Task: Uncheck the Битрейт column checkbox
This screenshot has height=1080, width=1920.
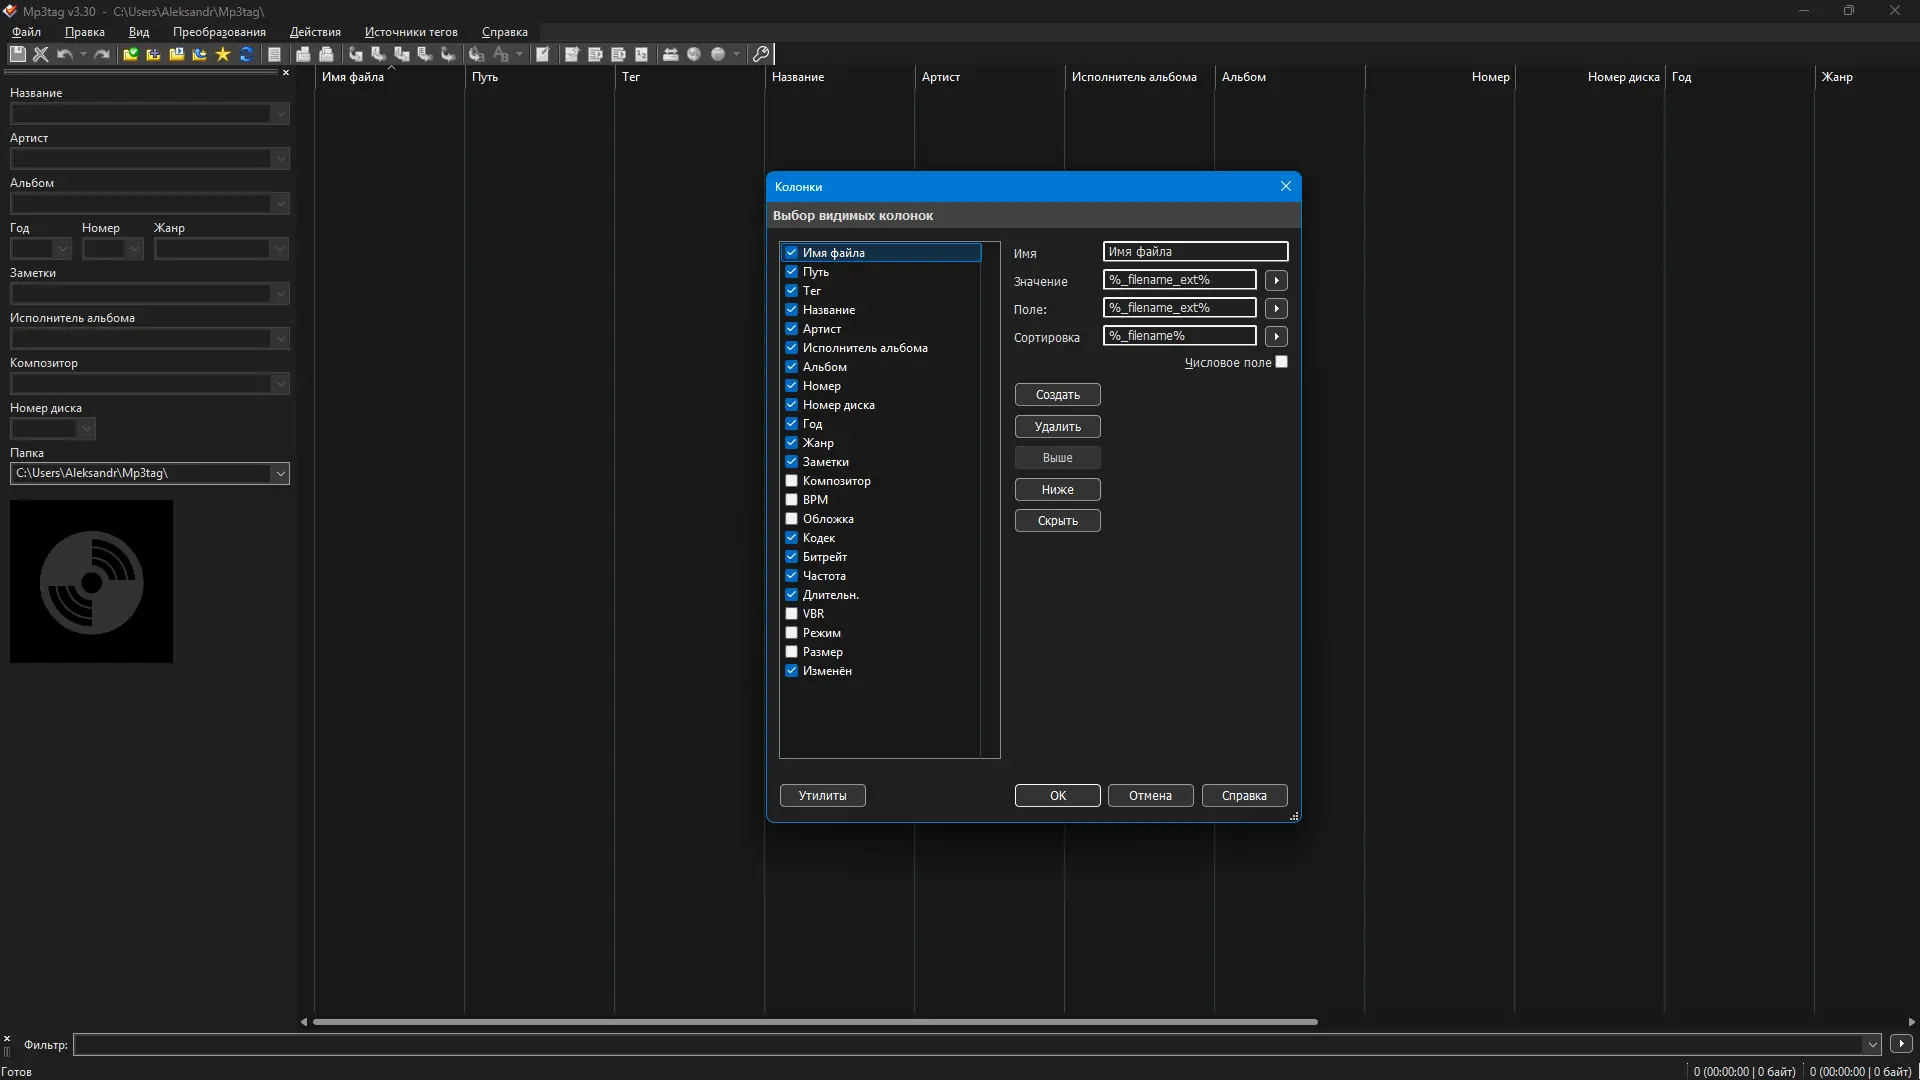Action: click(x=791, y=557)
